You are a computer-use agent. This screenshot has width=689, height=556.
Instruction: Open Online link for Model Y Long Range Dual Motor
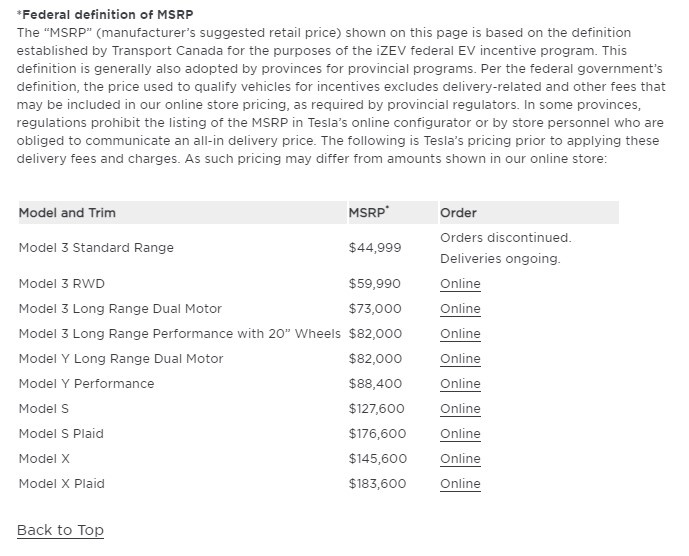(x=460, y=359)
